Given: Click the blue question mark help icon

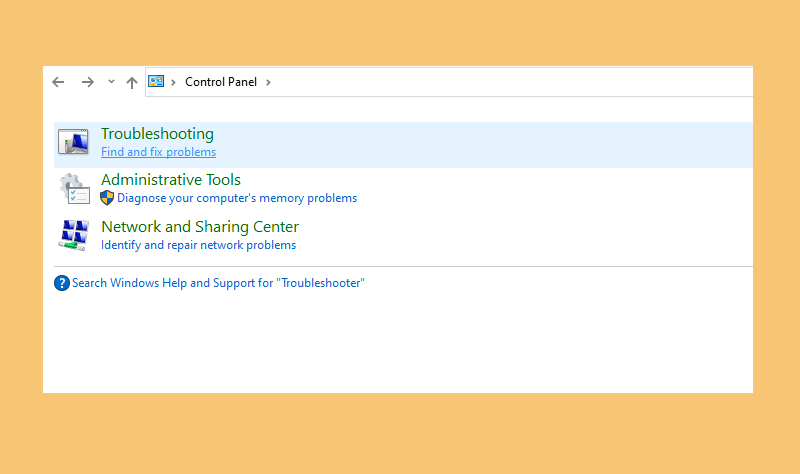Looking at the screenshot, I should tap(62, 283).
